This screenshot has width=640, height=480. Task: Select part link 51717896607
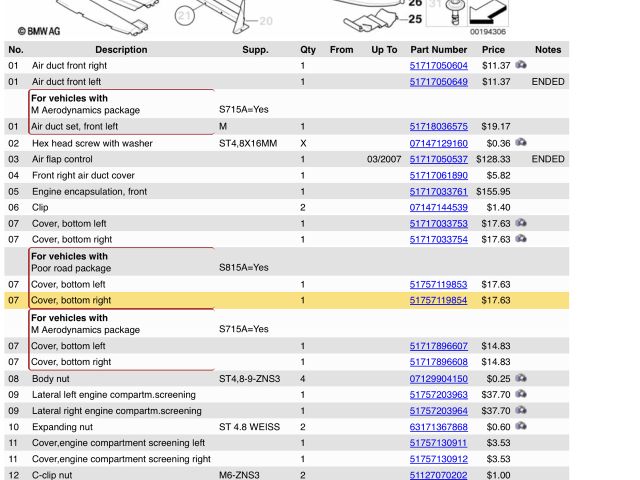point(438,346)
